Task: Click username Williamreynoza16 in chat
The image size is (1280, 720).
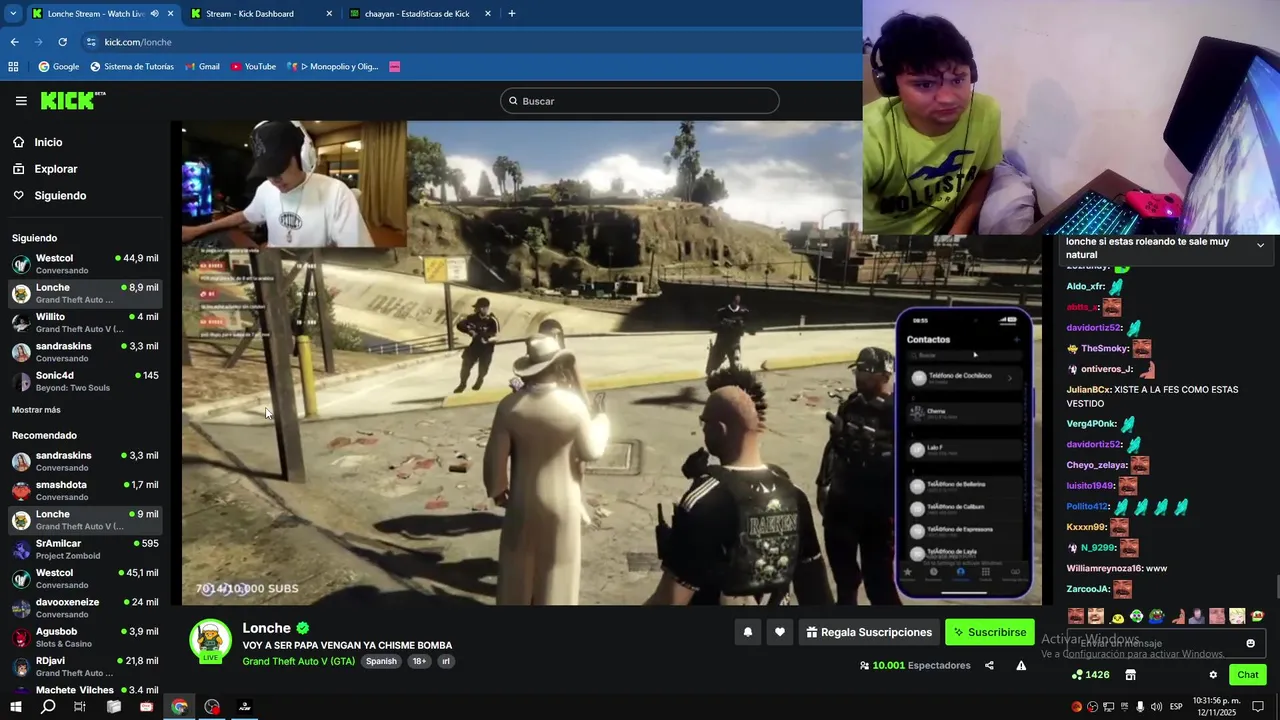Action: click(x=1104, y=568)
